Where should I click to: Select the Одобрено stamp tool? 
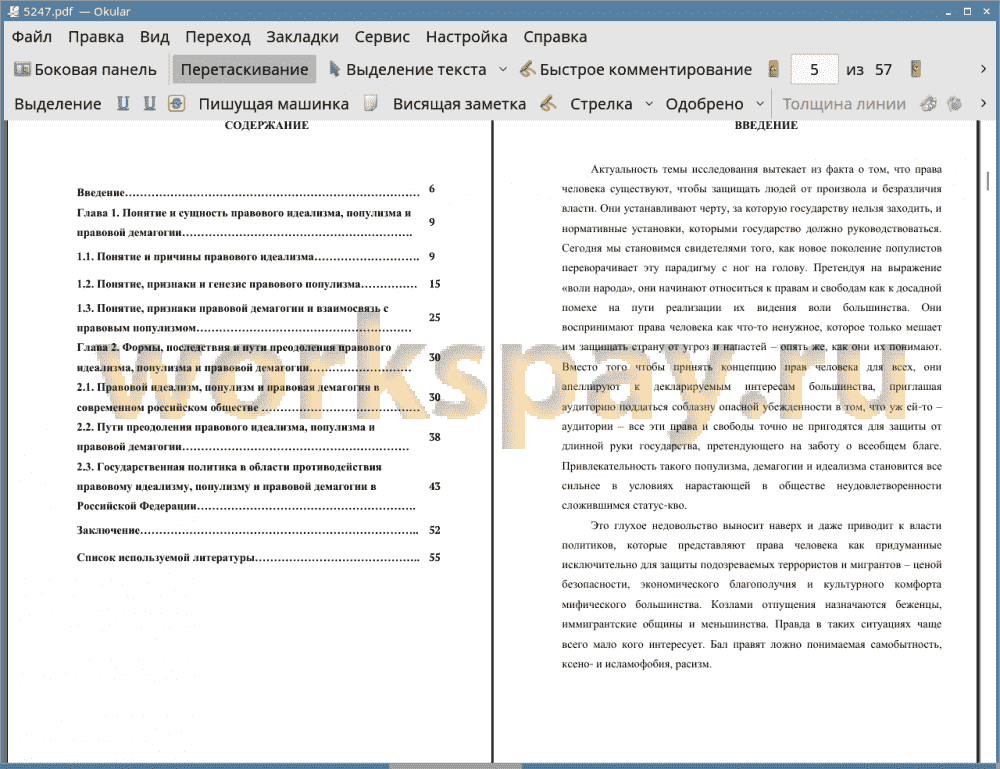pos(704,104)
